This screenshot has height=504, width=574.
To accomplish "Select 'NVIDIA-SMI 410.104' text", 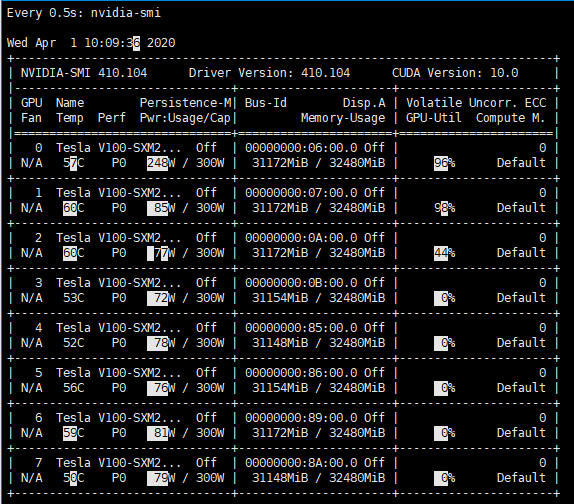I will pyautogui.click(x=84, y=73).
